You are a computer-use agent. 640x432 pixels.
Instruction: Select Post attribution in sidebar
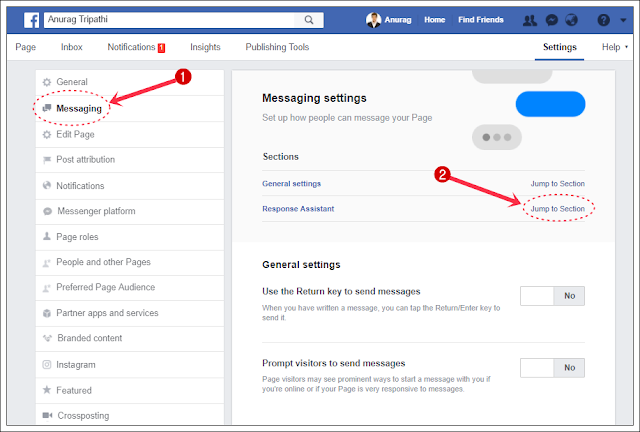point(130,160)
